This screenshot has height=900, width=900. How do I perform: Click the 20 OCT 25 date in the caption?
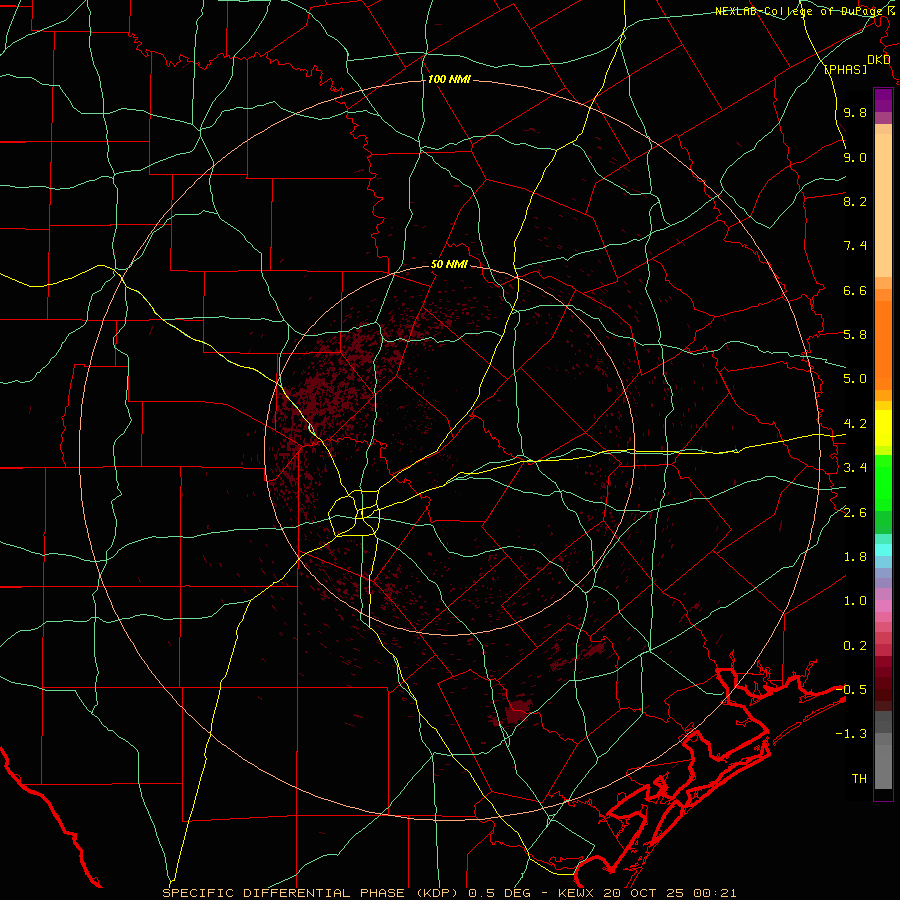(645, 893)
